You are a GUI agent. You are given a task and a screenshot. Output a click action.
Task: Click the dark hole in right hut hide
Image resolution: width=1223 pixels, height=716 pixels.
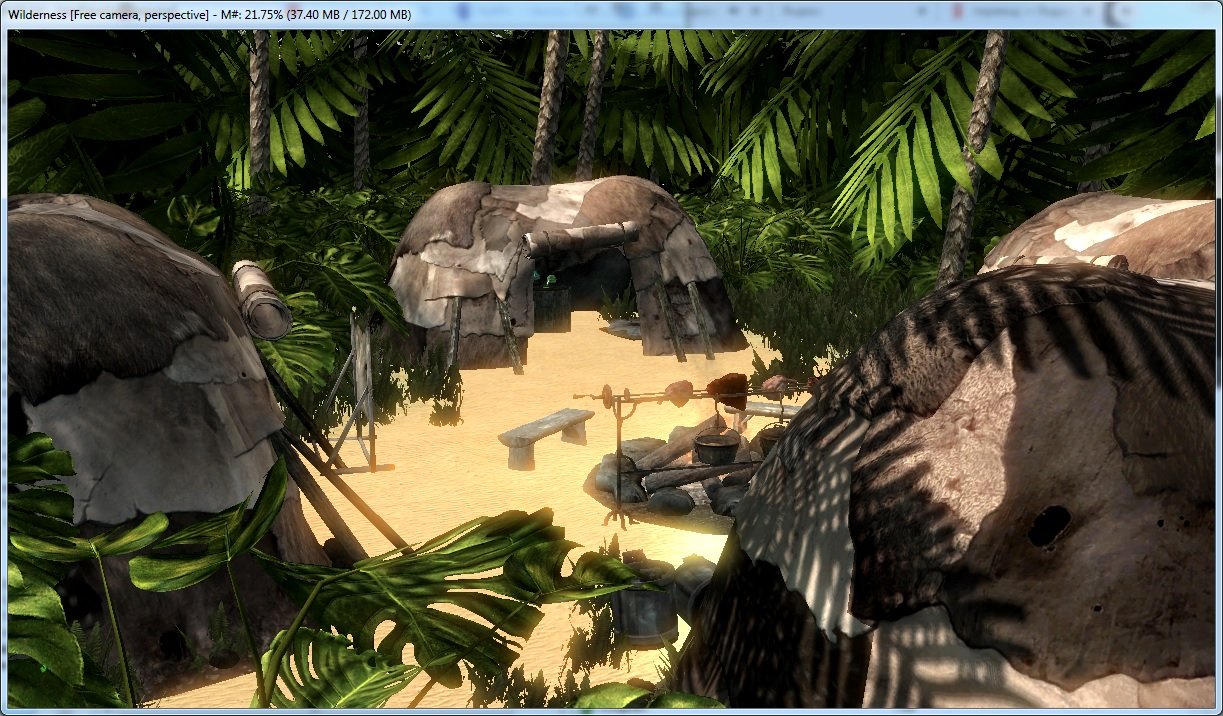click(1049, 526)
